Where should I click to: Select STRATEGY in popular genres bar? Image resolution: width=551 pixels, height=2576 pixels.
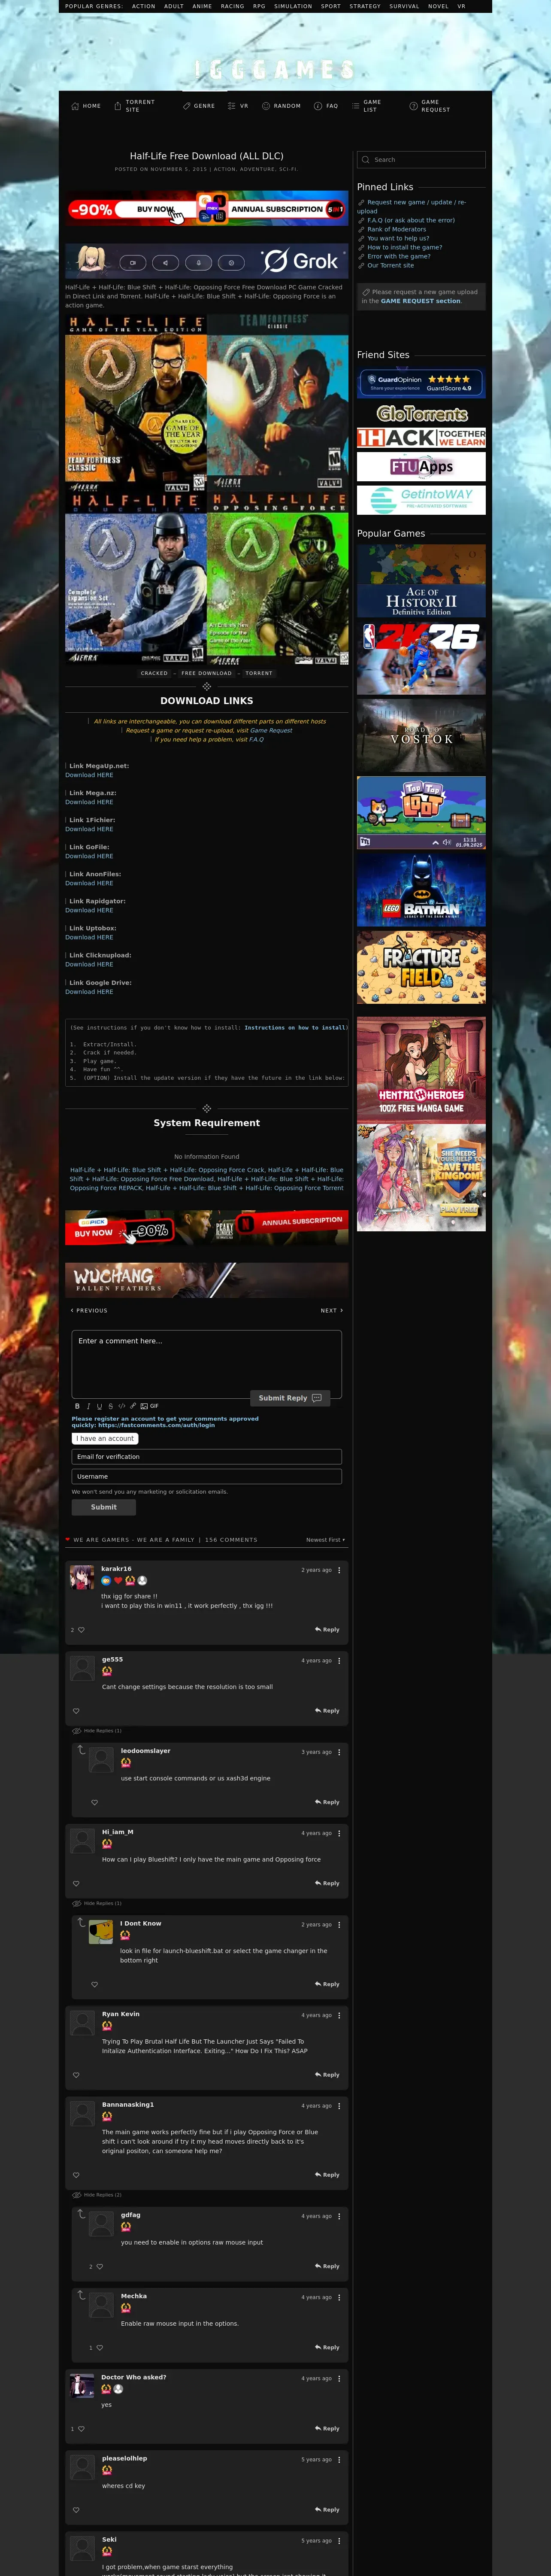pyautogui.click(x=365, y=6)
